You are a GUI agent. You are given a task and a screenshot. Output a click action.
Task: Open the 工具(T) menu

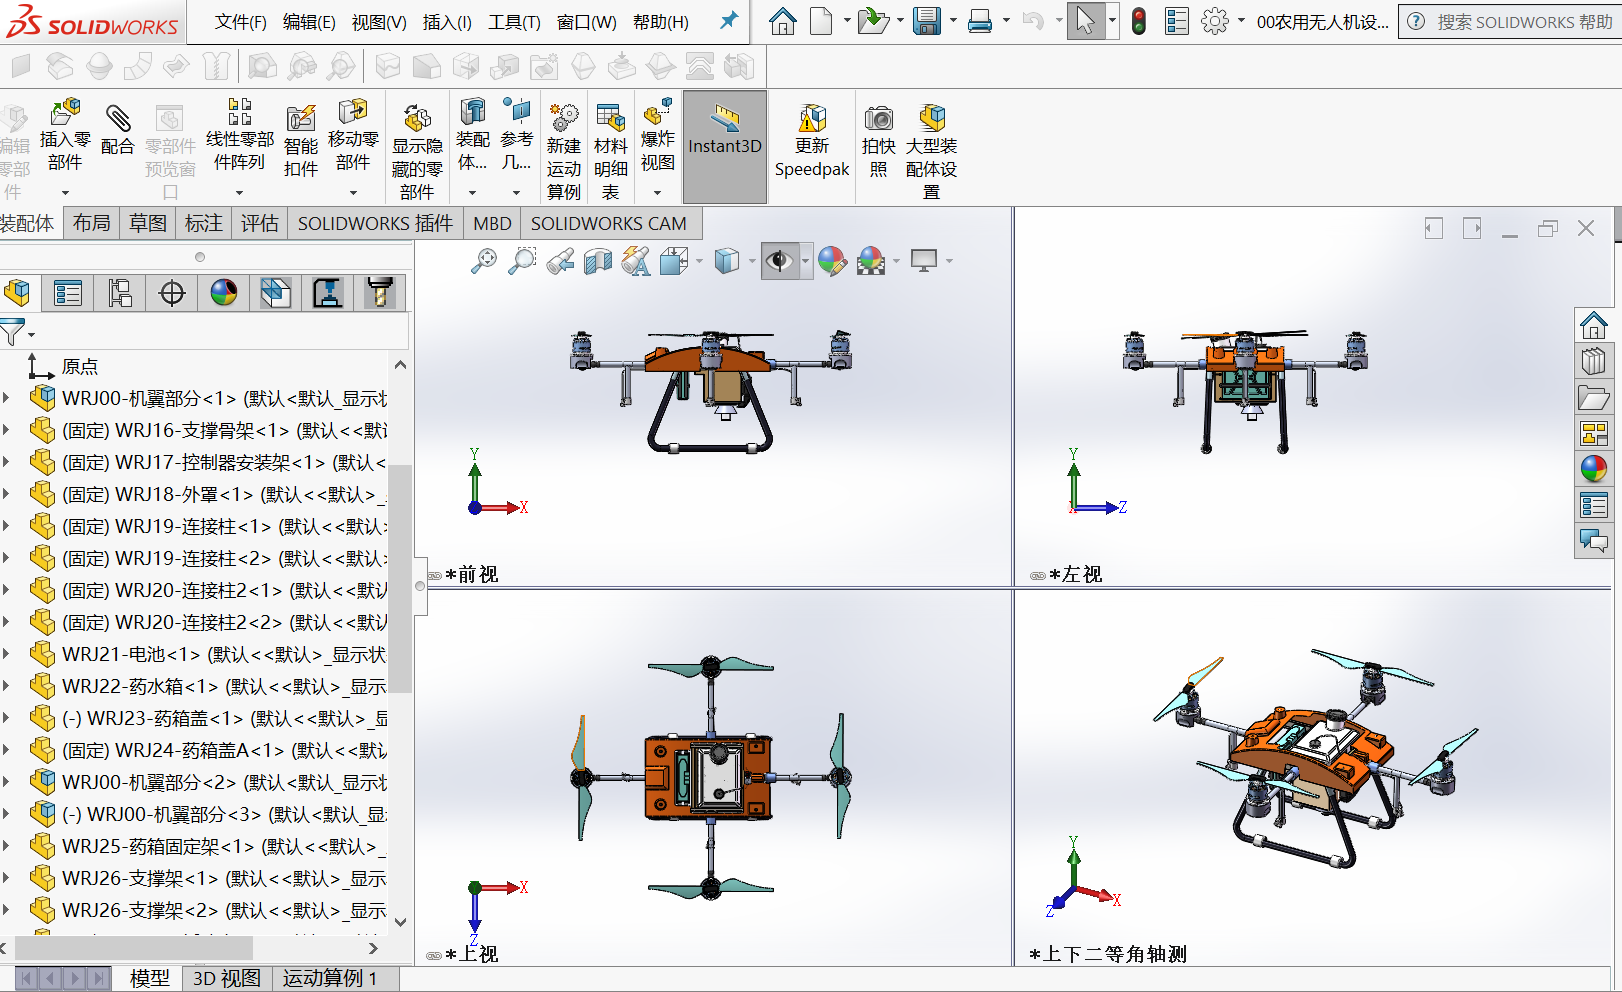point(514,22)
